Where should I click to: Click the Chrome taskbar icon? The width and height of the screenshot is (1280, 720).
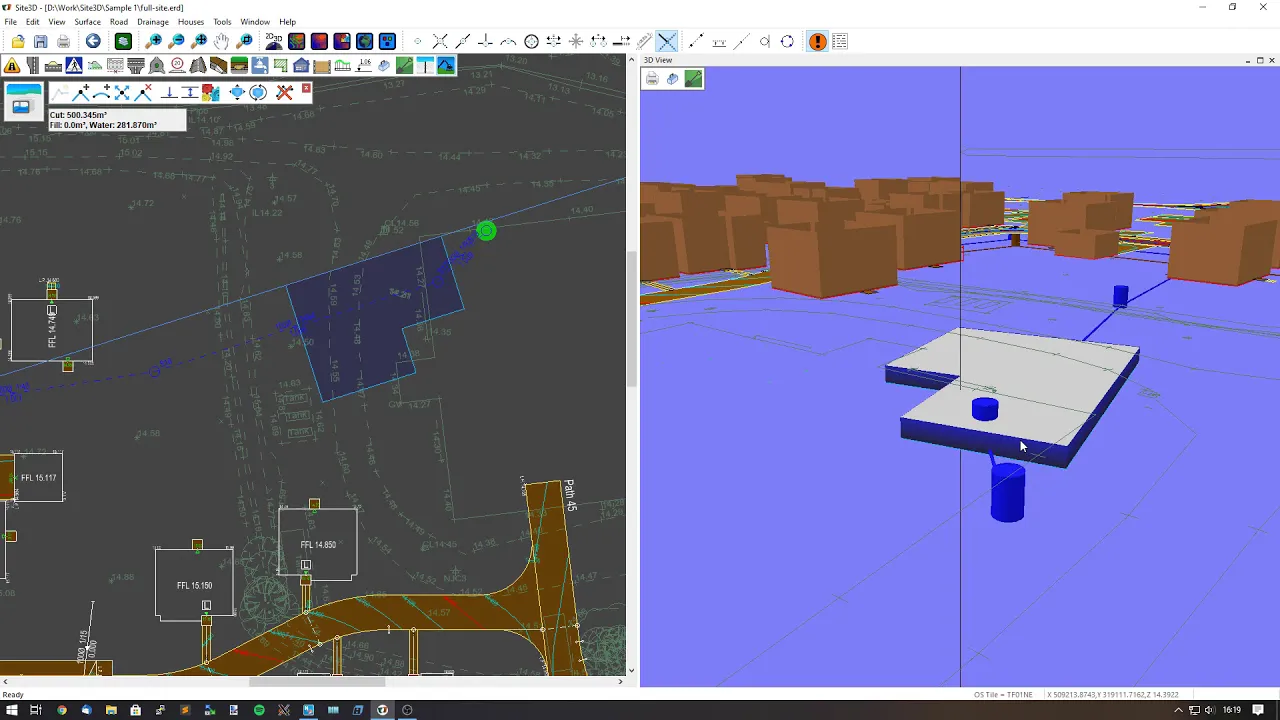[62, 710]
